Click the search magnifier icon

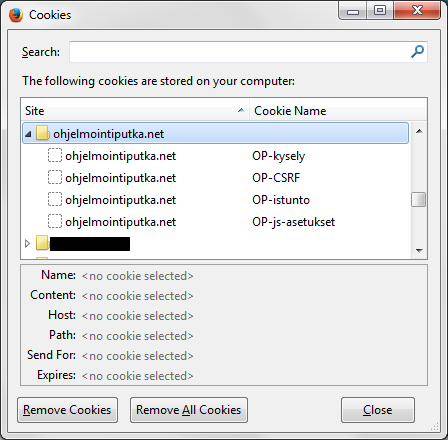[x=417, y=52]
